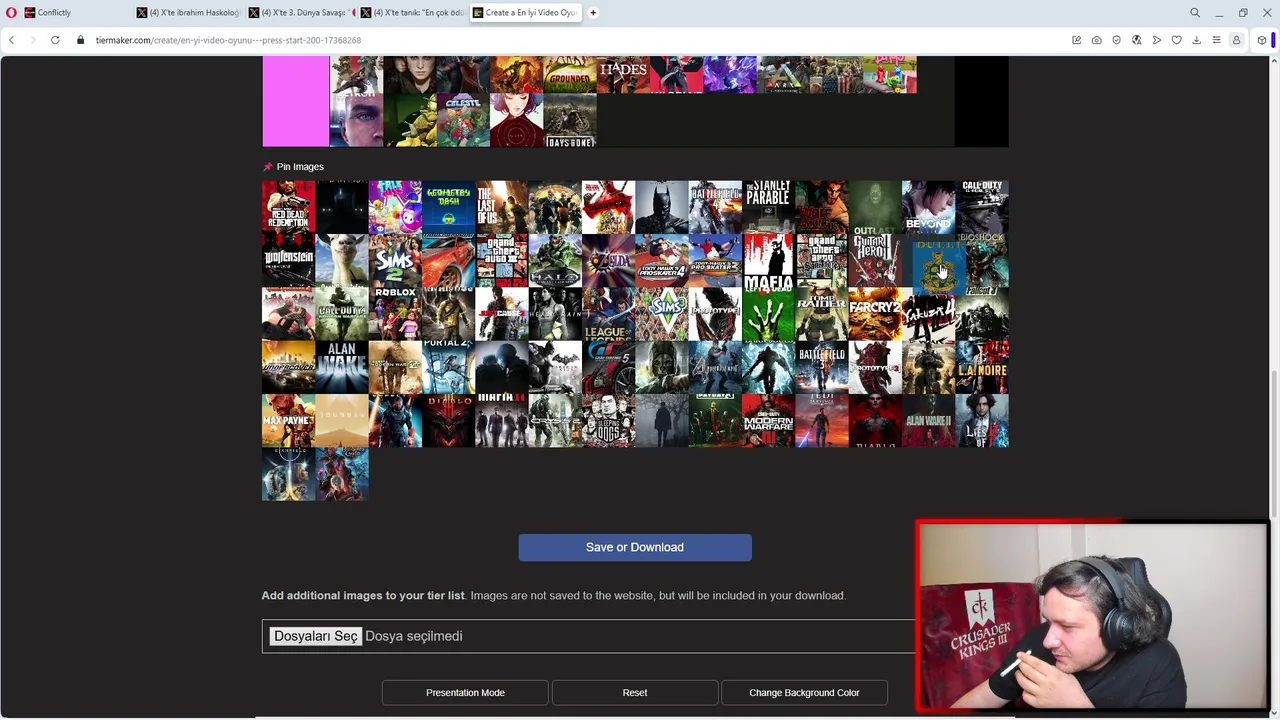Select the Hades thumbnail in tier row

click(x=623, y=75)
